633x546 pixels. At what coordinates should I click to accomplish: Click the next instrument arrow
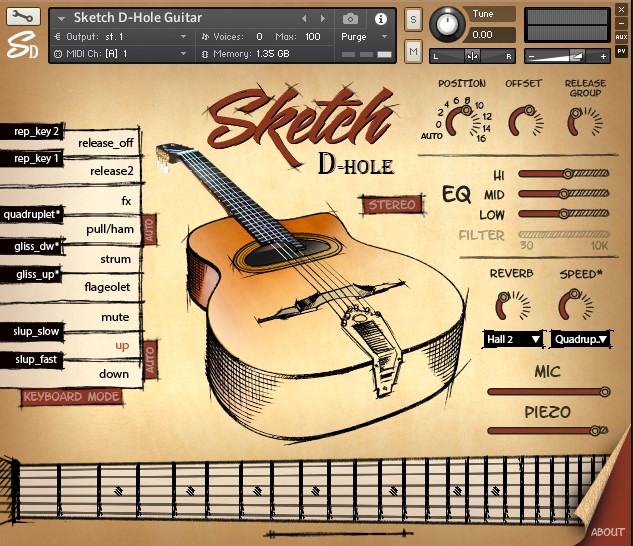point(322,19)
